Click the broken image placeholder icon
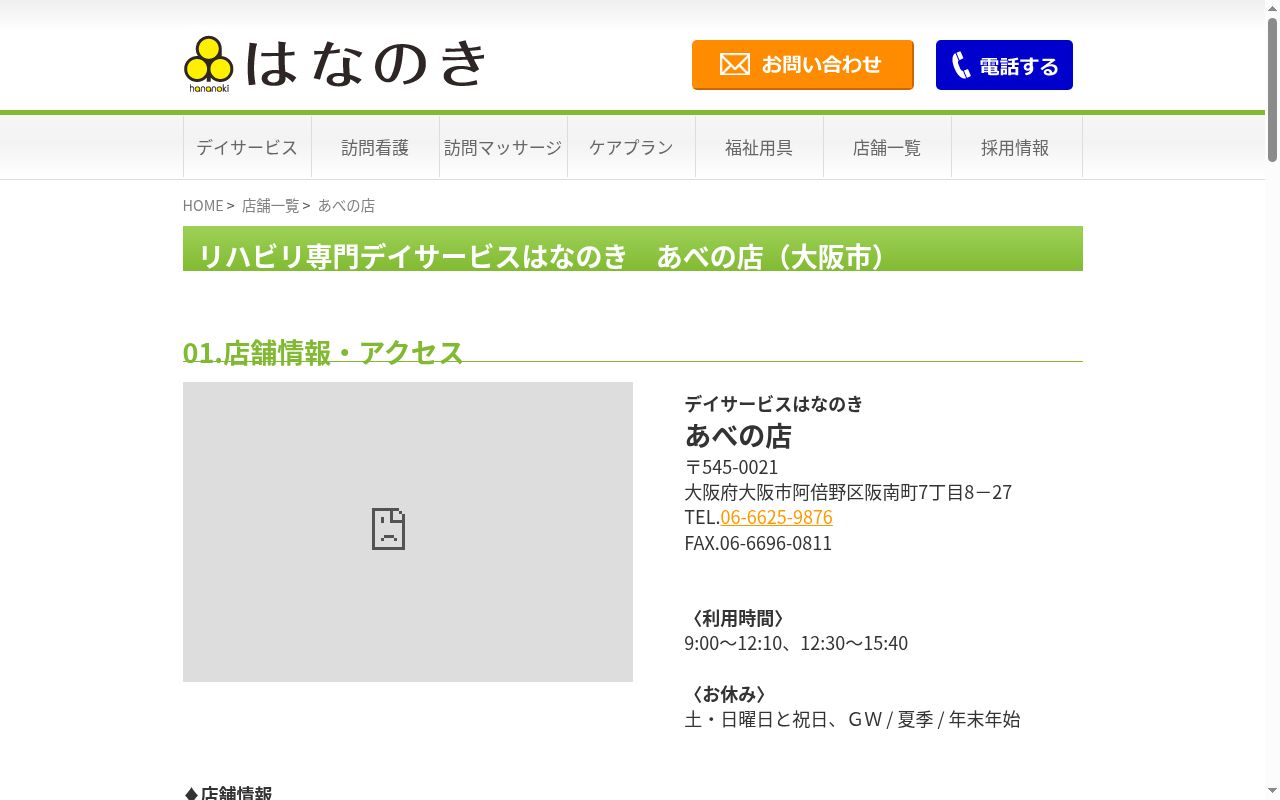The image size is (1280, 800). [x=388, y=529]
